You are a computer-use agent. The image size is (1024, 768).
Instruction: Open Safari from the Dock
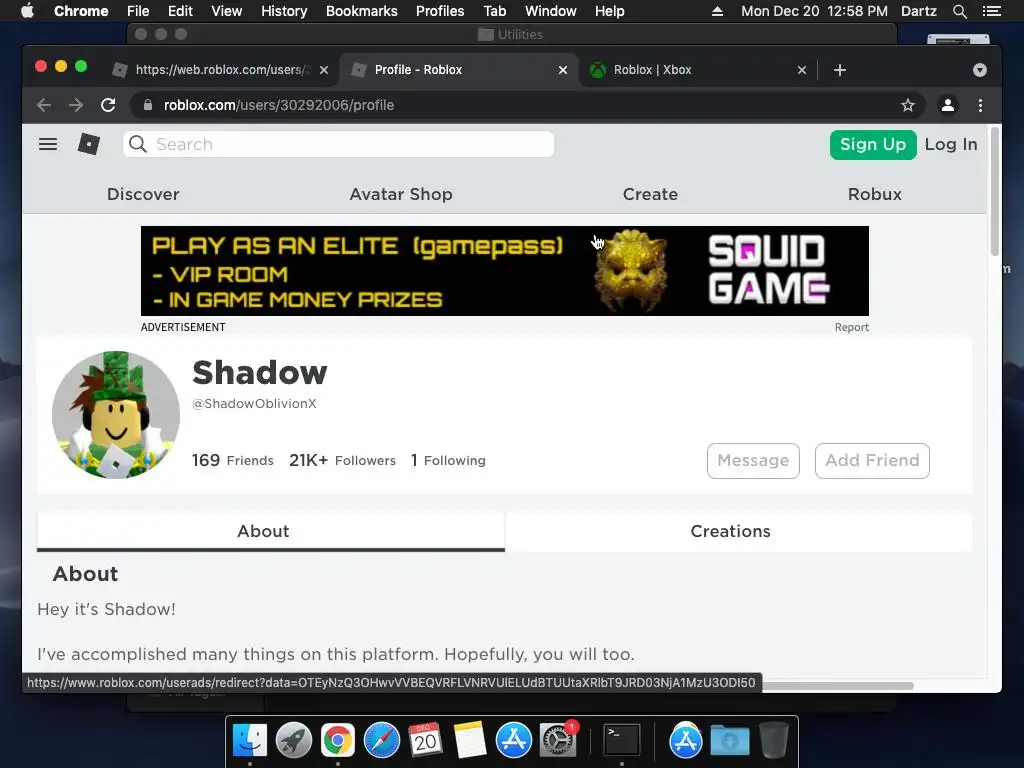point(381,740)
